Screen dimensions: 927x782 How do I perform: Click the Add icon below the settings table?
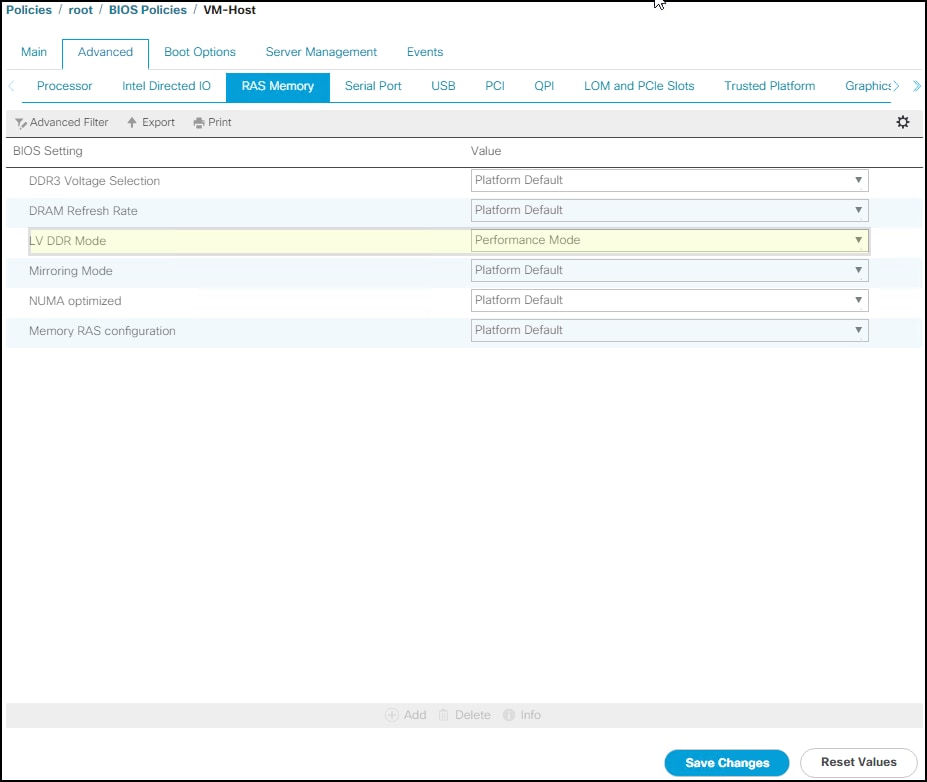coord(406,715)
